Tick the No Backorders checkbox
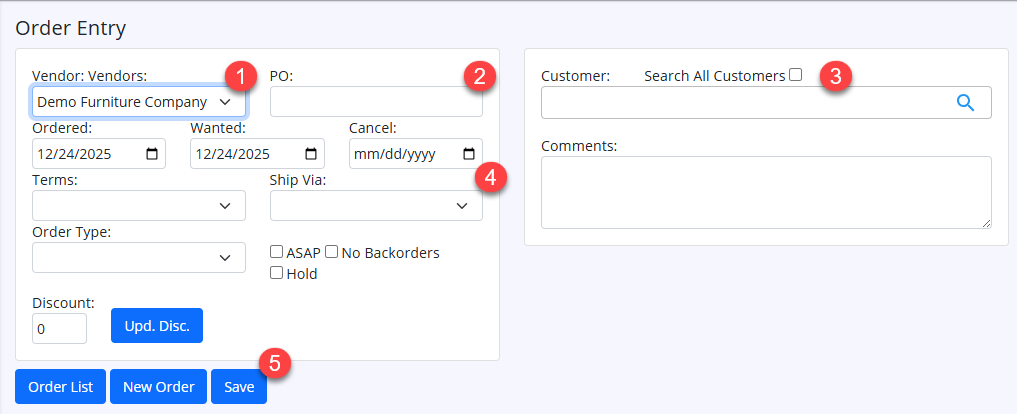1017x414 pixels. tap(331, 253)
